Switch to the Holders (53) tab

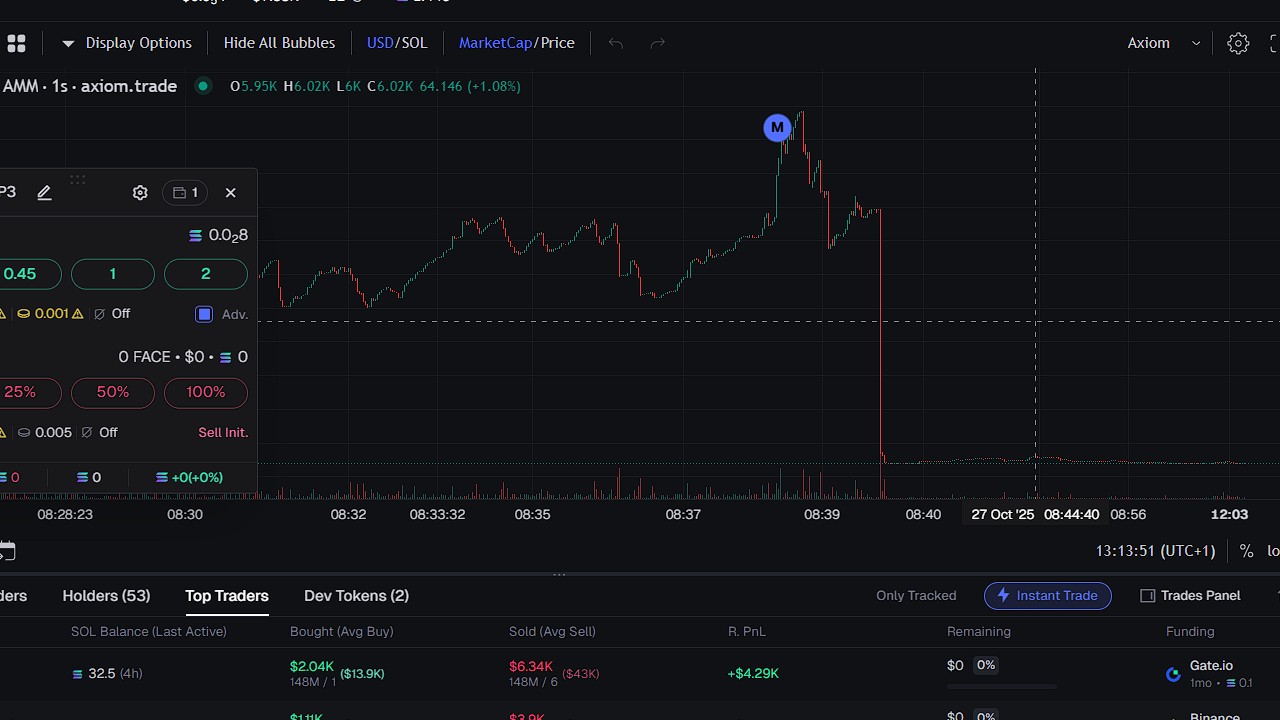click(106, 595)
